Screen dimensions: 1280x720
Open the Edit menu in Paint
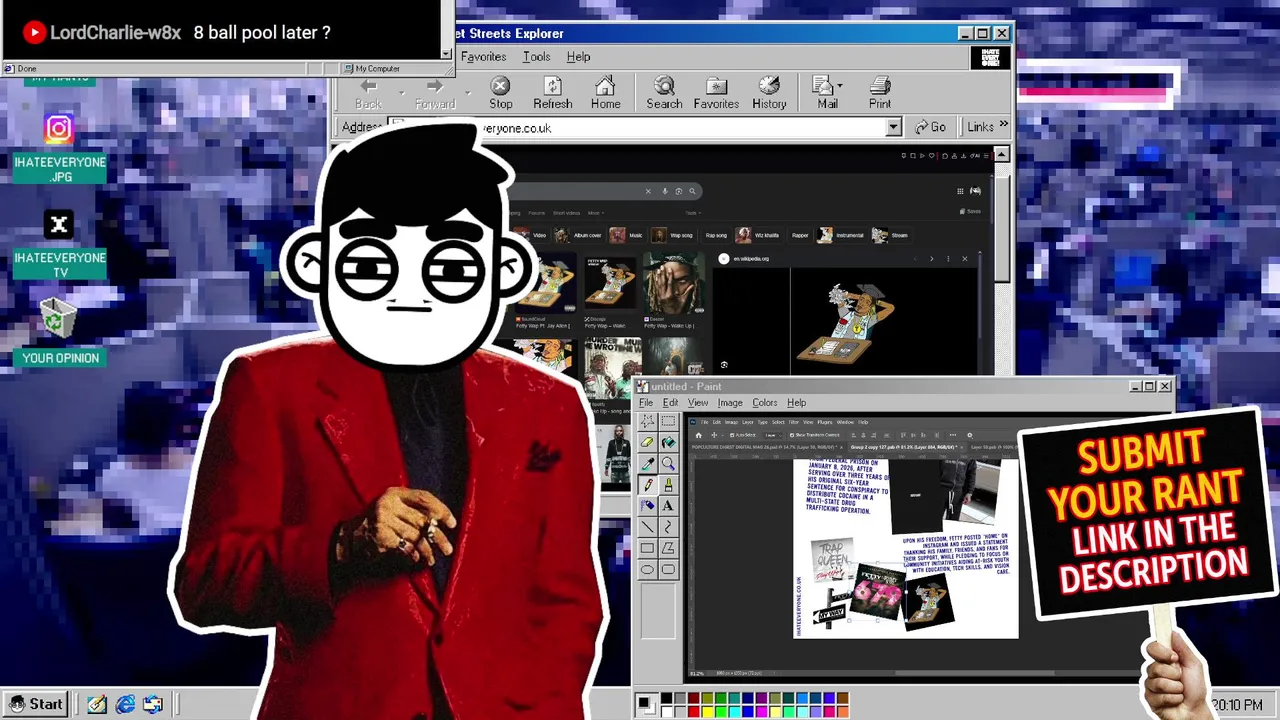click(670, 402)
